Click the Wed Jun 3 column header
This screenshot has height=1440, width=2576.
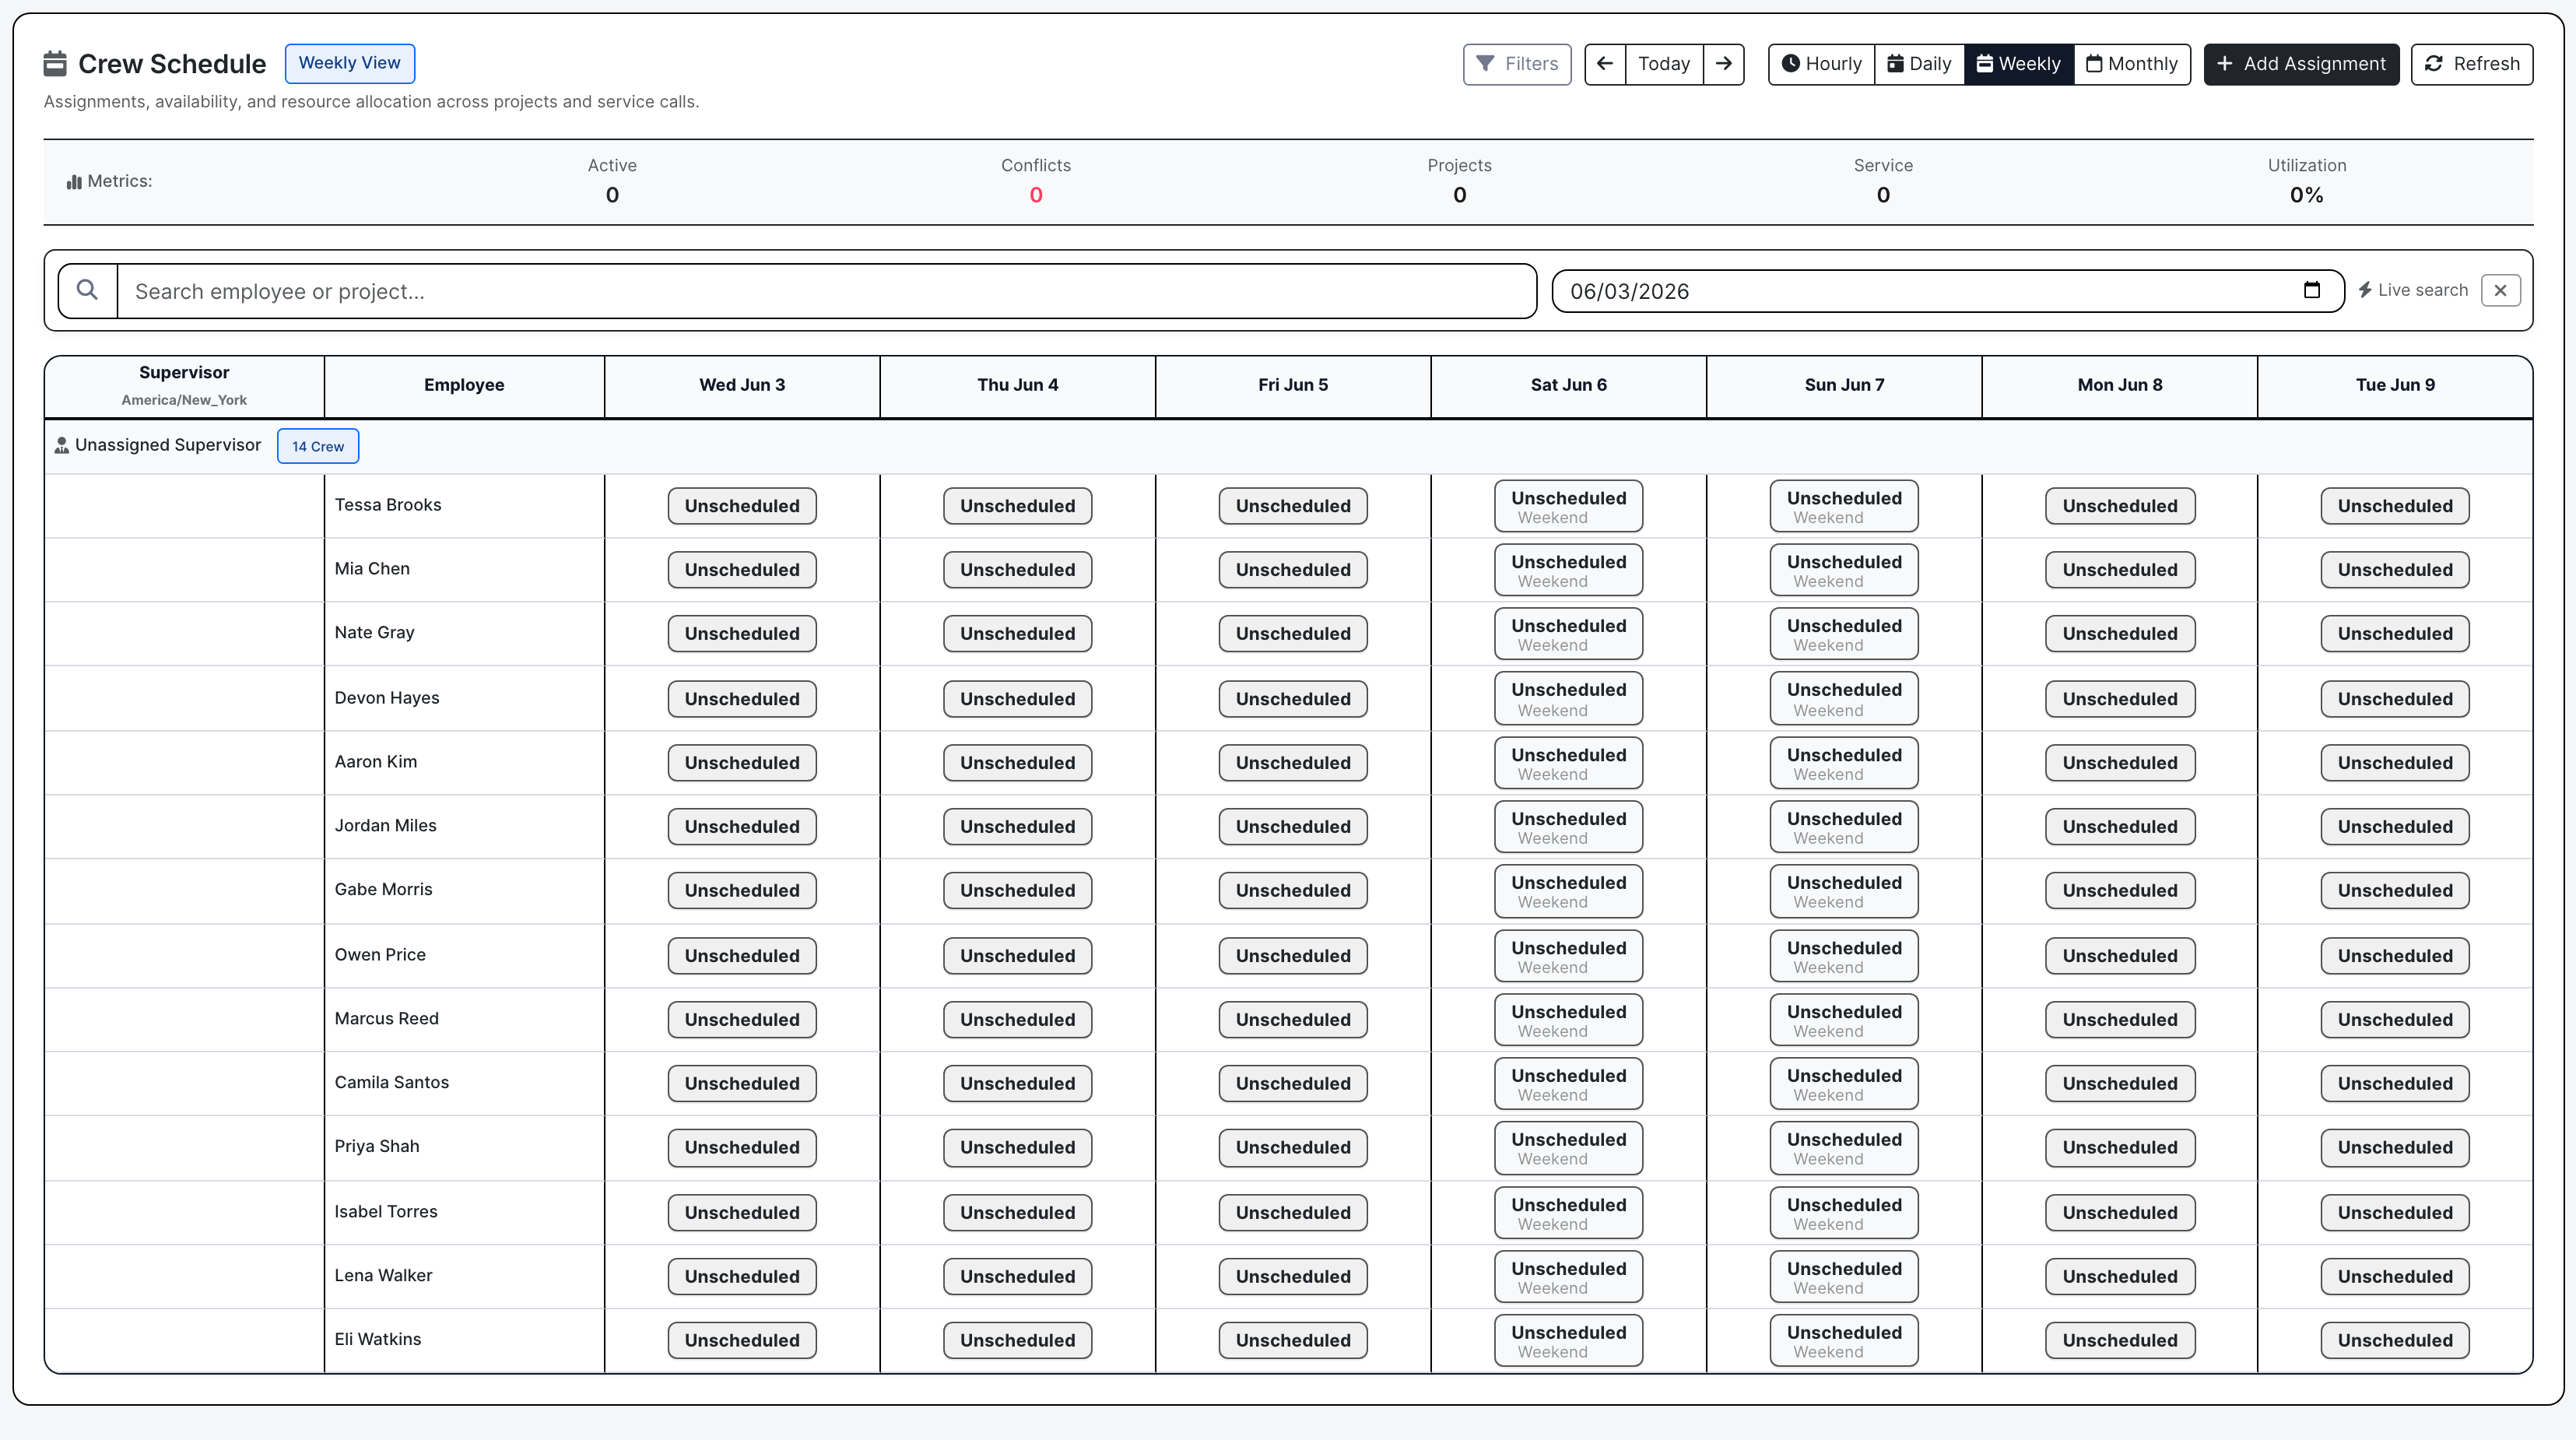click(742, 386)
